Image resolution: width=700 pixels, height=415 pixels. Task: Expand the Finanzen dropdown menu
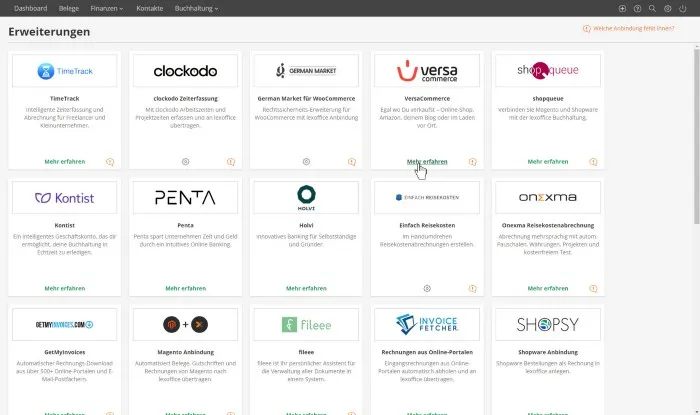[105, 8]
